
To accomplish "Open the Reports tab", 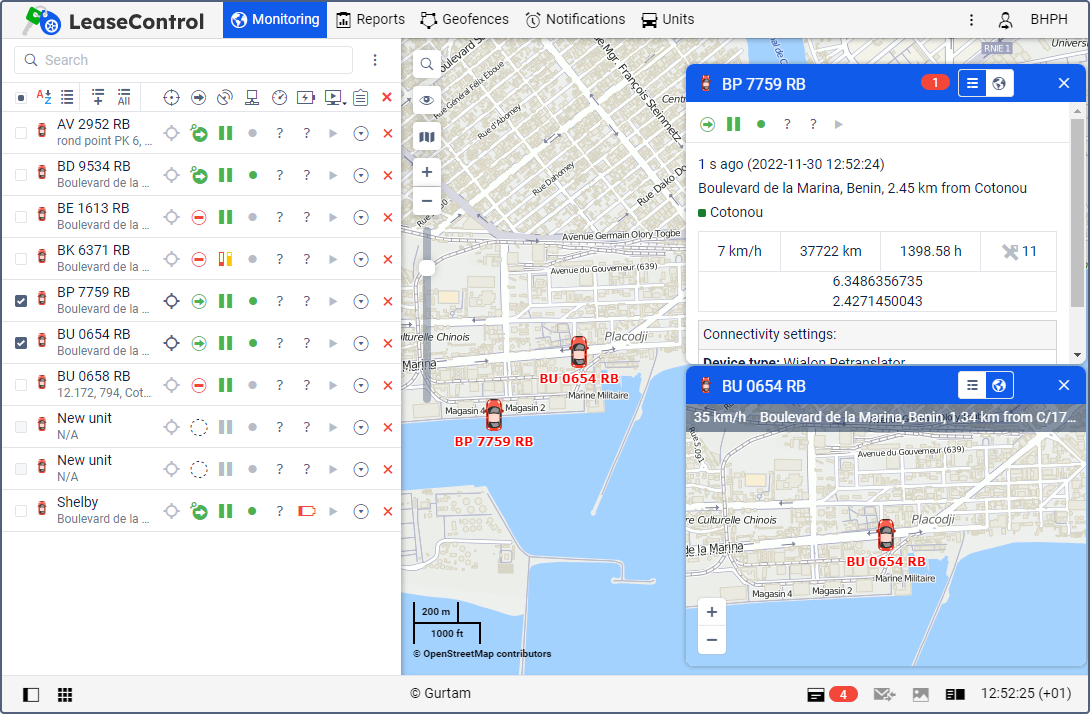I will 370,20.
